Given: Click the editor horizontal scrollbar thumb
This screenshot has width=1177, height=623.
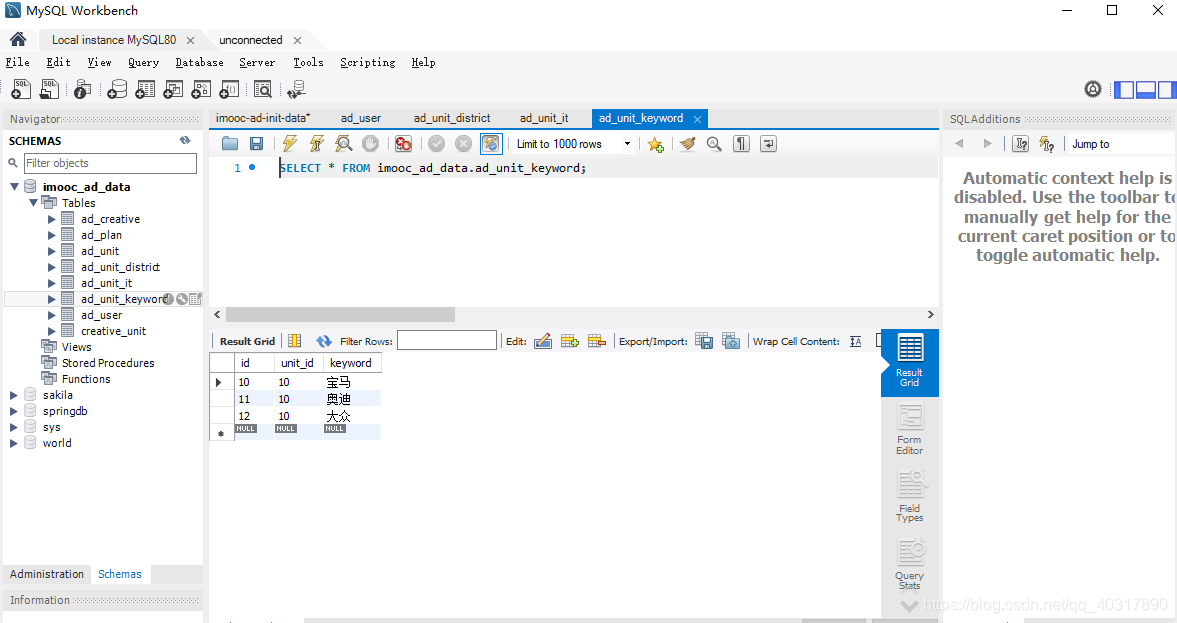Looking at the screenshot, I should pos(340,314).
